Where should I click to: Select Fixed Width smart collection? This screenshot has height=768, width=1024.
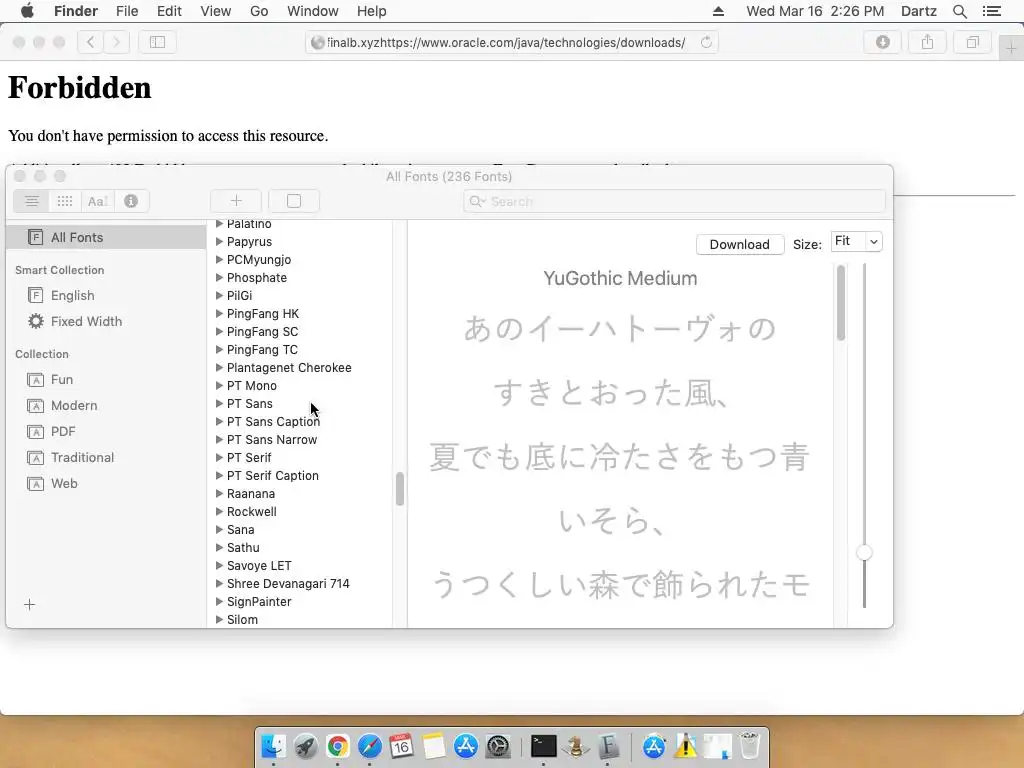click(106, 321)
